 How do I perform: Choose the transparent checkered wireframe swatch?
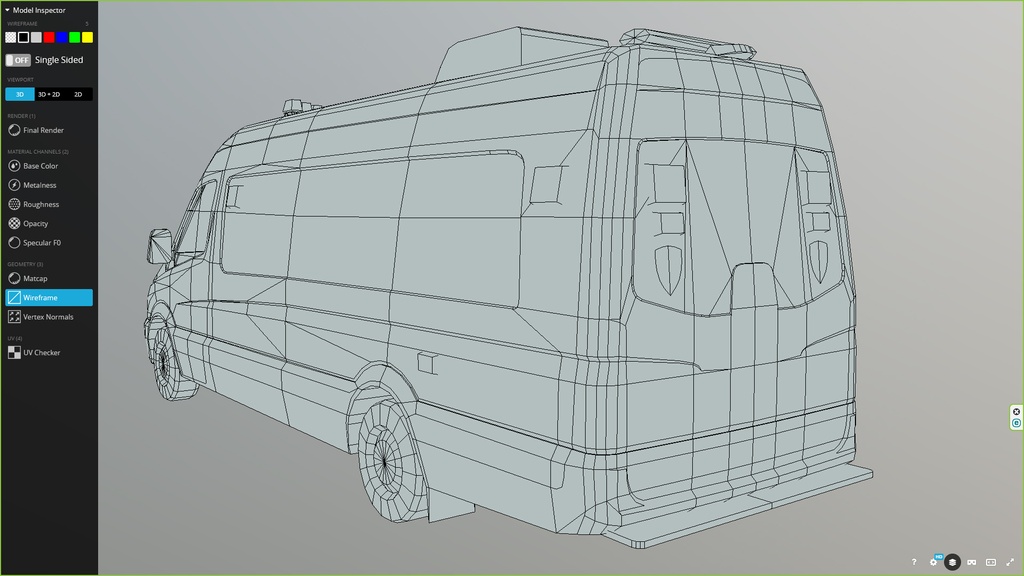point(11,37)
